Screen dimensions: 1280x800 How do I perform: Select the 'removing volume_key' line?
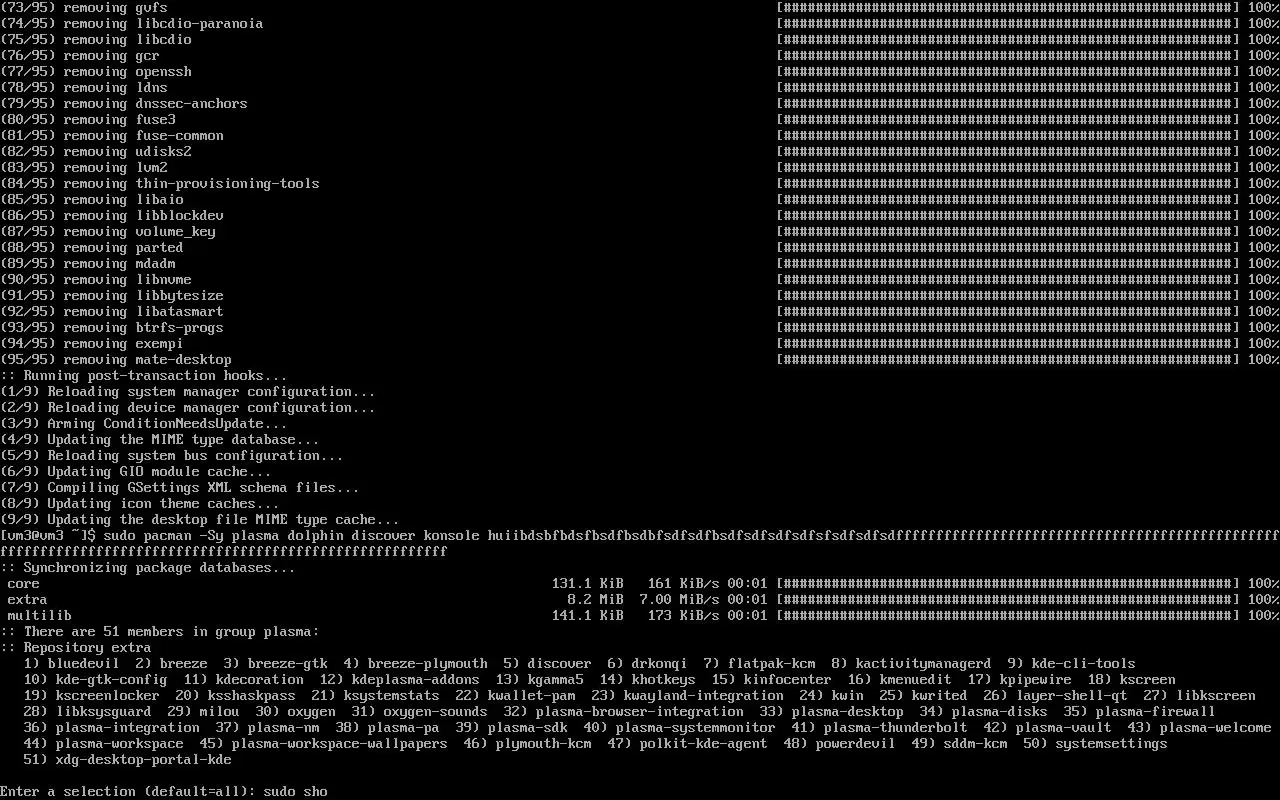pyautogui.click(x=108, y=231)
